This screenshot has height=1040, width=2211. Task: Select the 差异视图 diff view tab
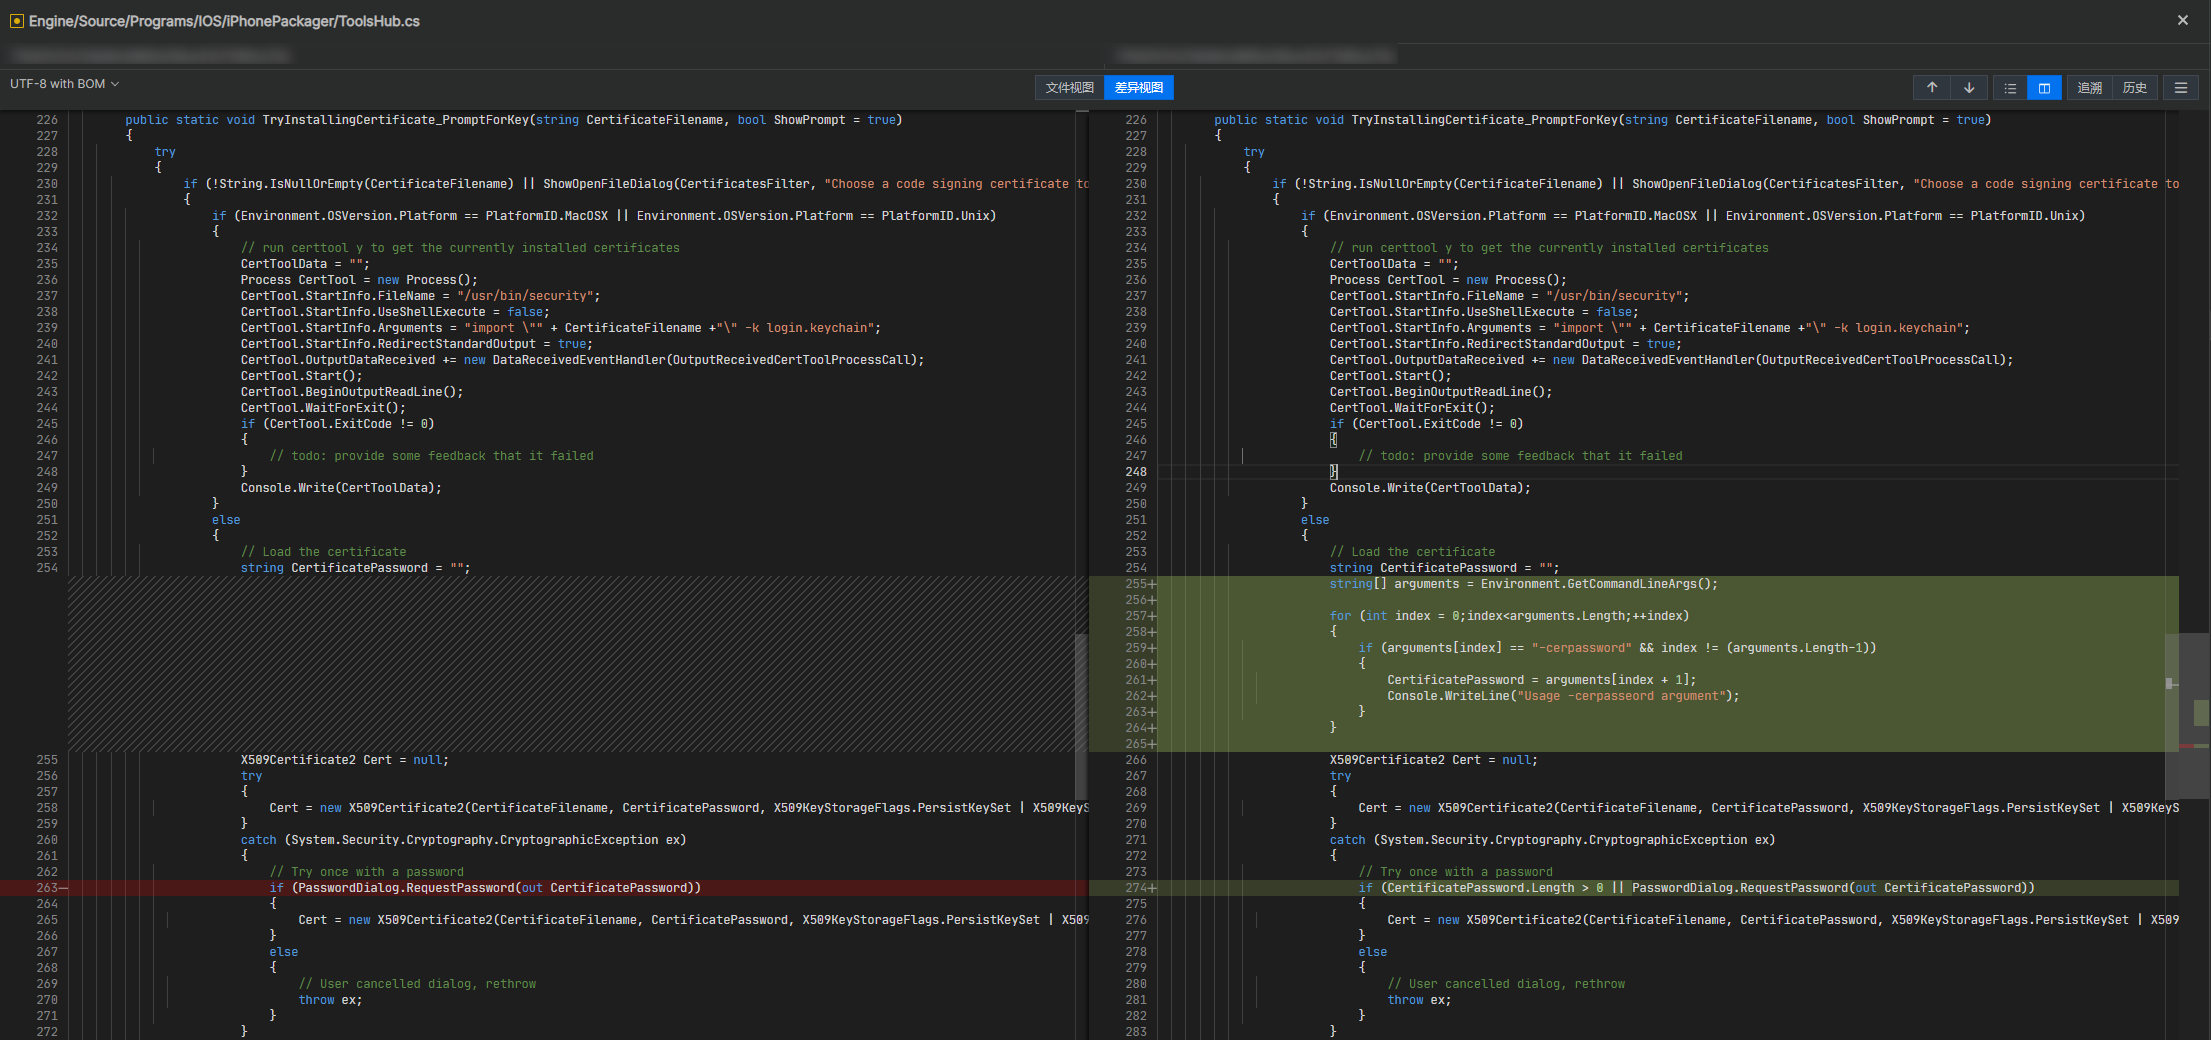1139,88
